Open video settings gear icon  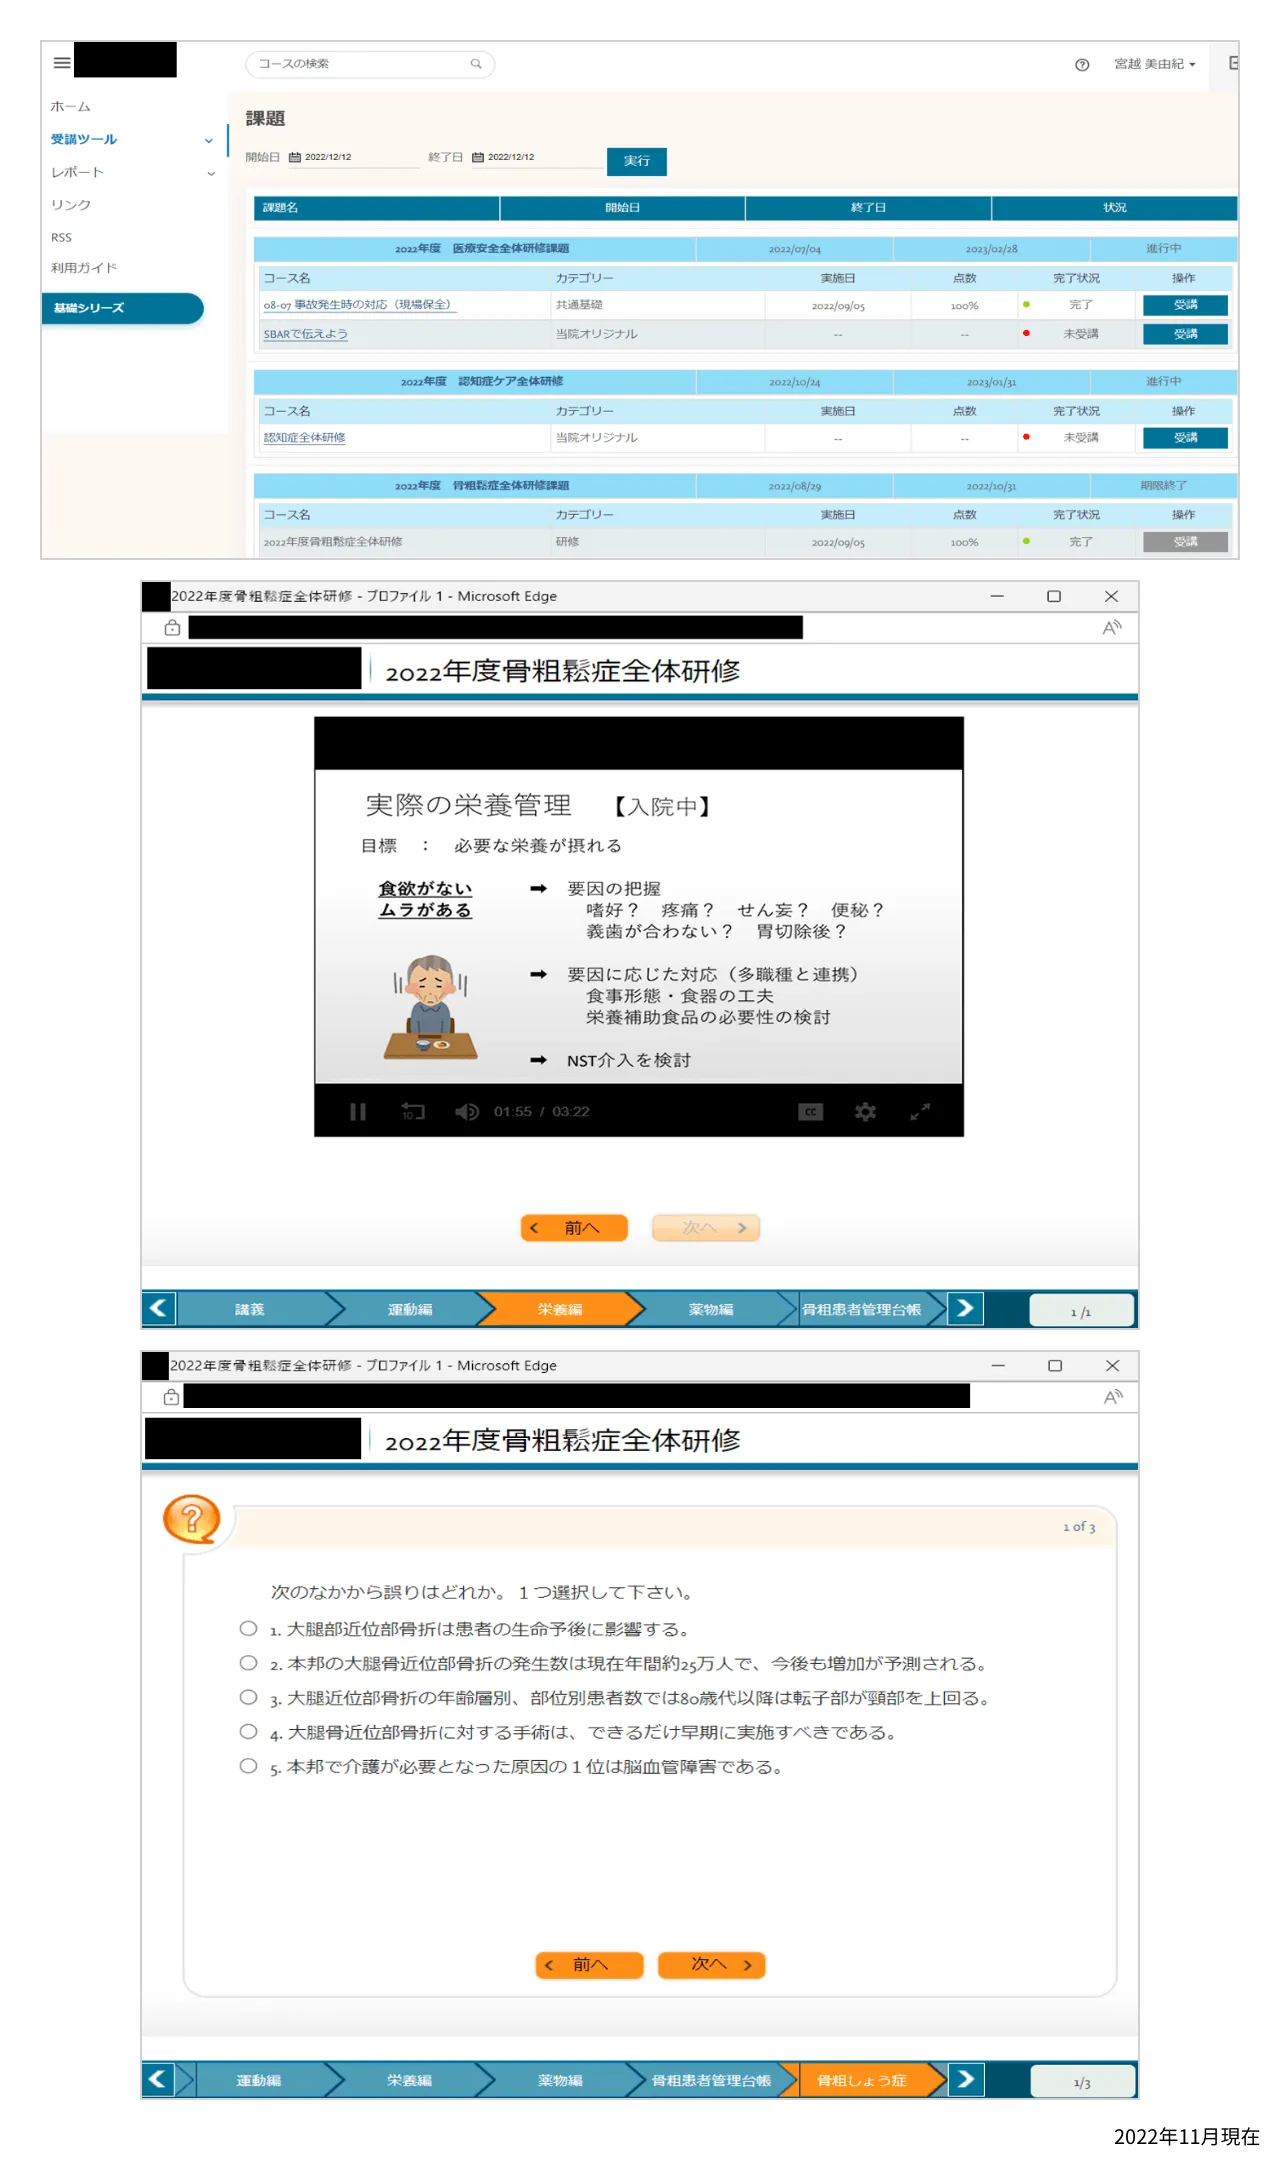(865, 1112)
